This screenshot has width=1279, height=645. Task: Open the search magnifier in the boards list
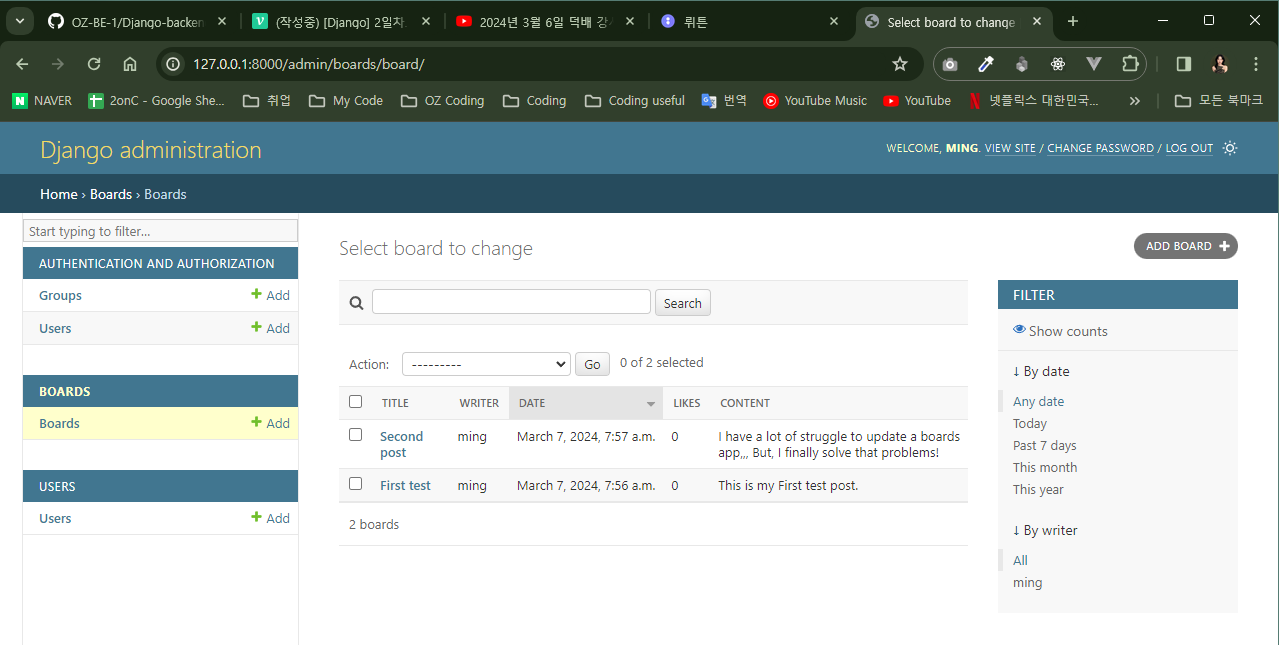pos(356,302)
